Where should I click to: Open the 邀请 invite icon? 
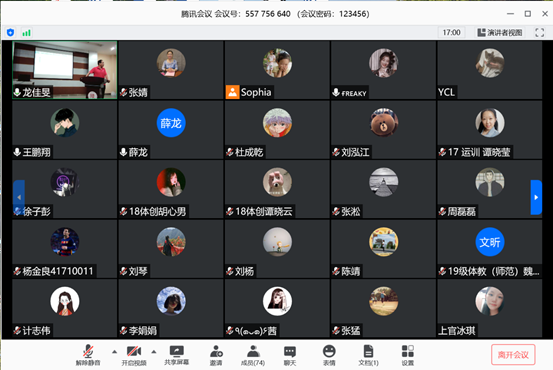point(216,355)
